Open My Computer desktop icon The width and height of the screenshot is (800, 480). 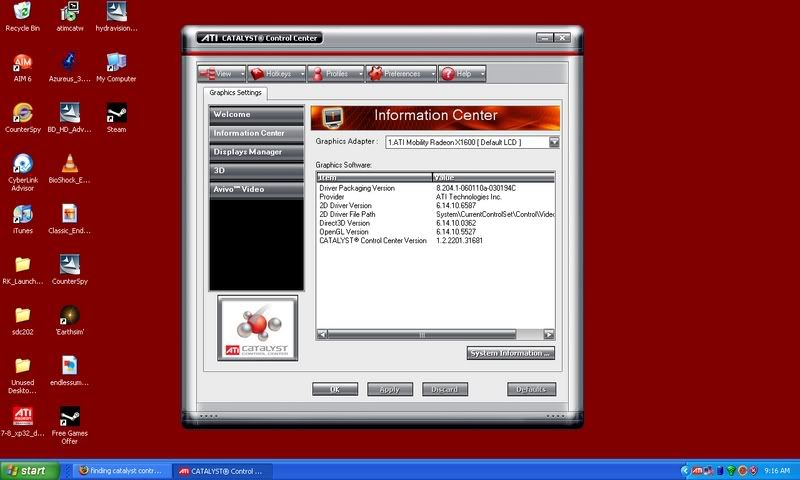[116, 67]
